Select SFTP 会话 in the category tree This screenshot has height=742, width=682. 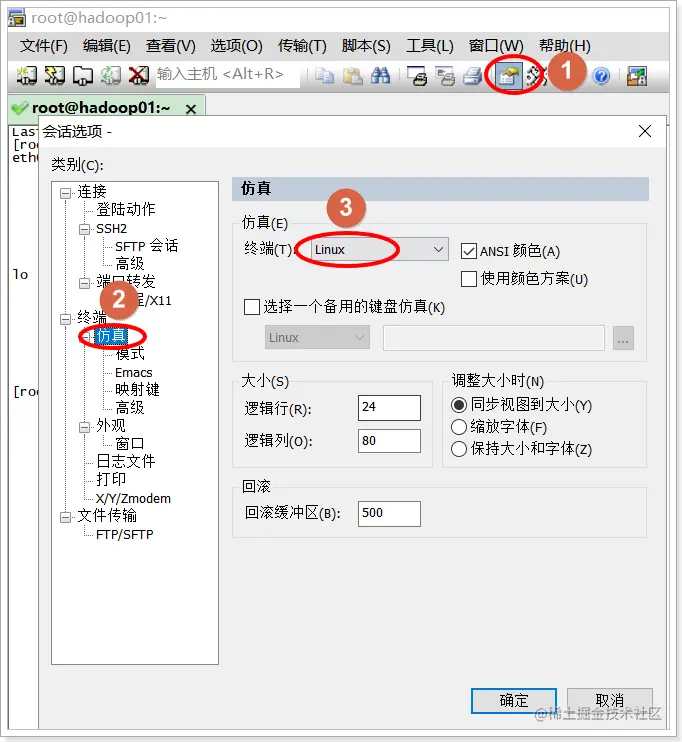146,246
